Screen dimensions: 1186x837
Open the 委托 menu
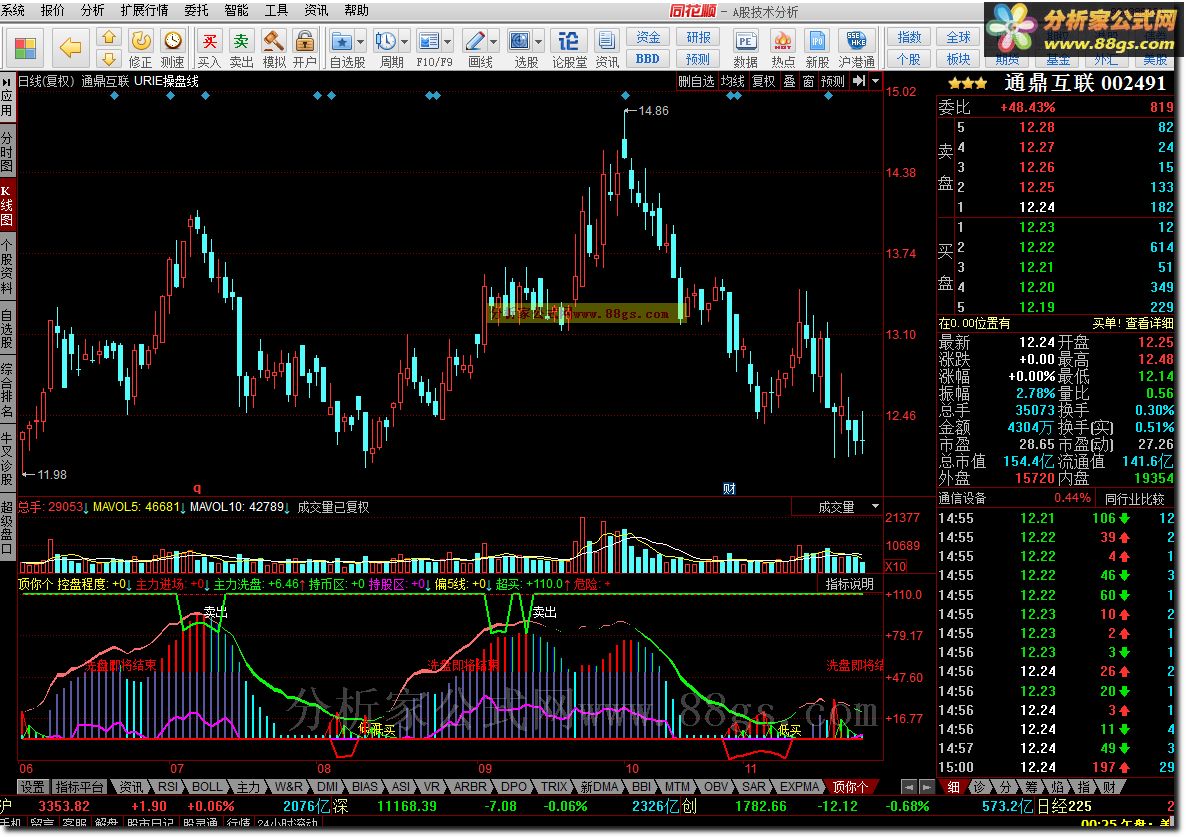point(197,11)
